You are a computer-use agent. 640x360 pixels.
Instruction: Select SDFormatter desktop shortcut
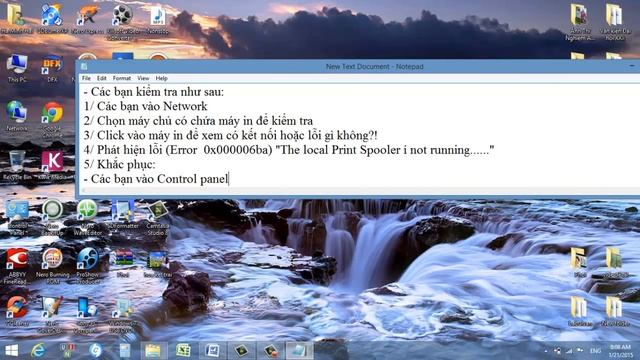(x=123, y=215)
